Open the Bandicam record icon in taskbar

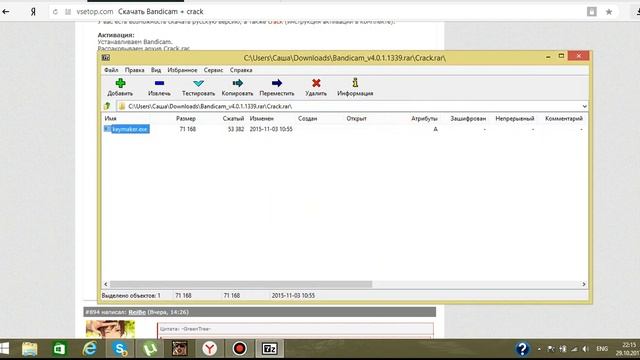point(240,349)
